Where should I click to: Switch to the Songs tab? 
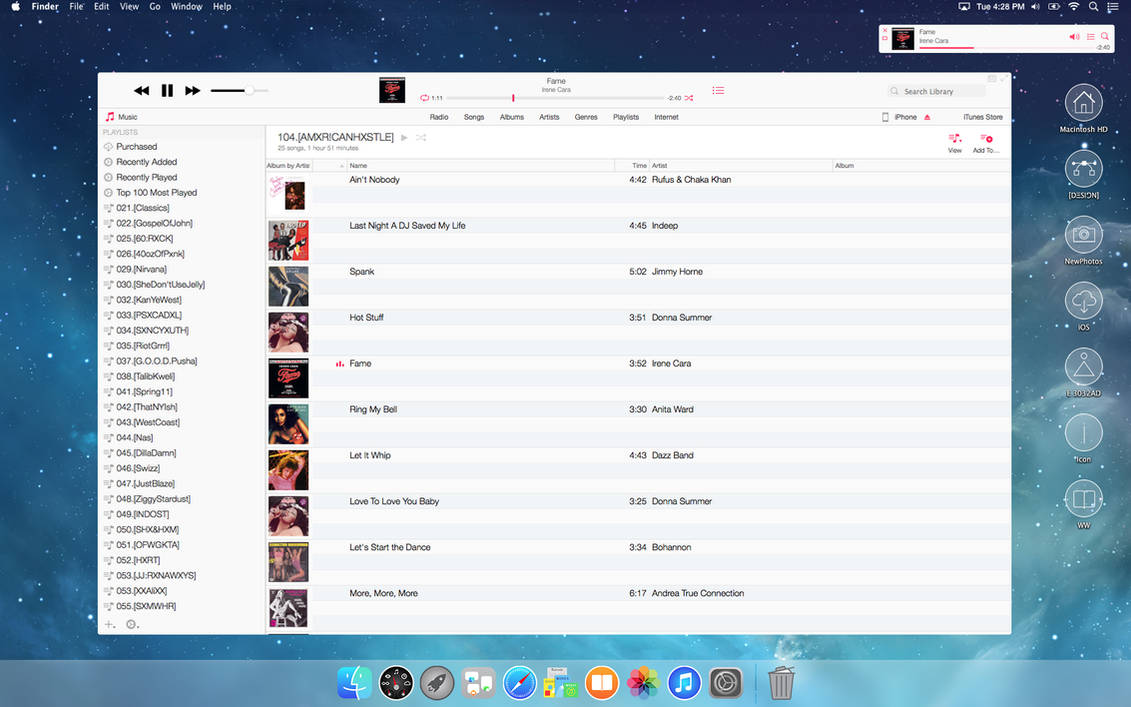(x=474, y=117)
